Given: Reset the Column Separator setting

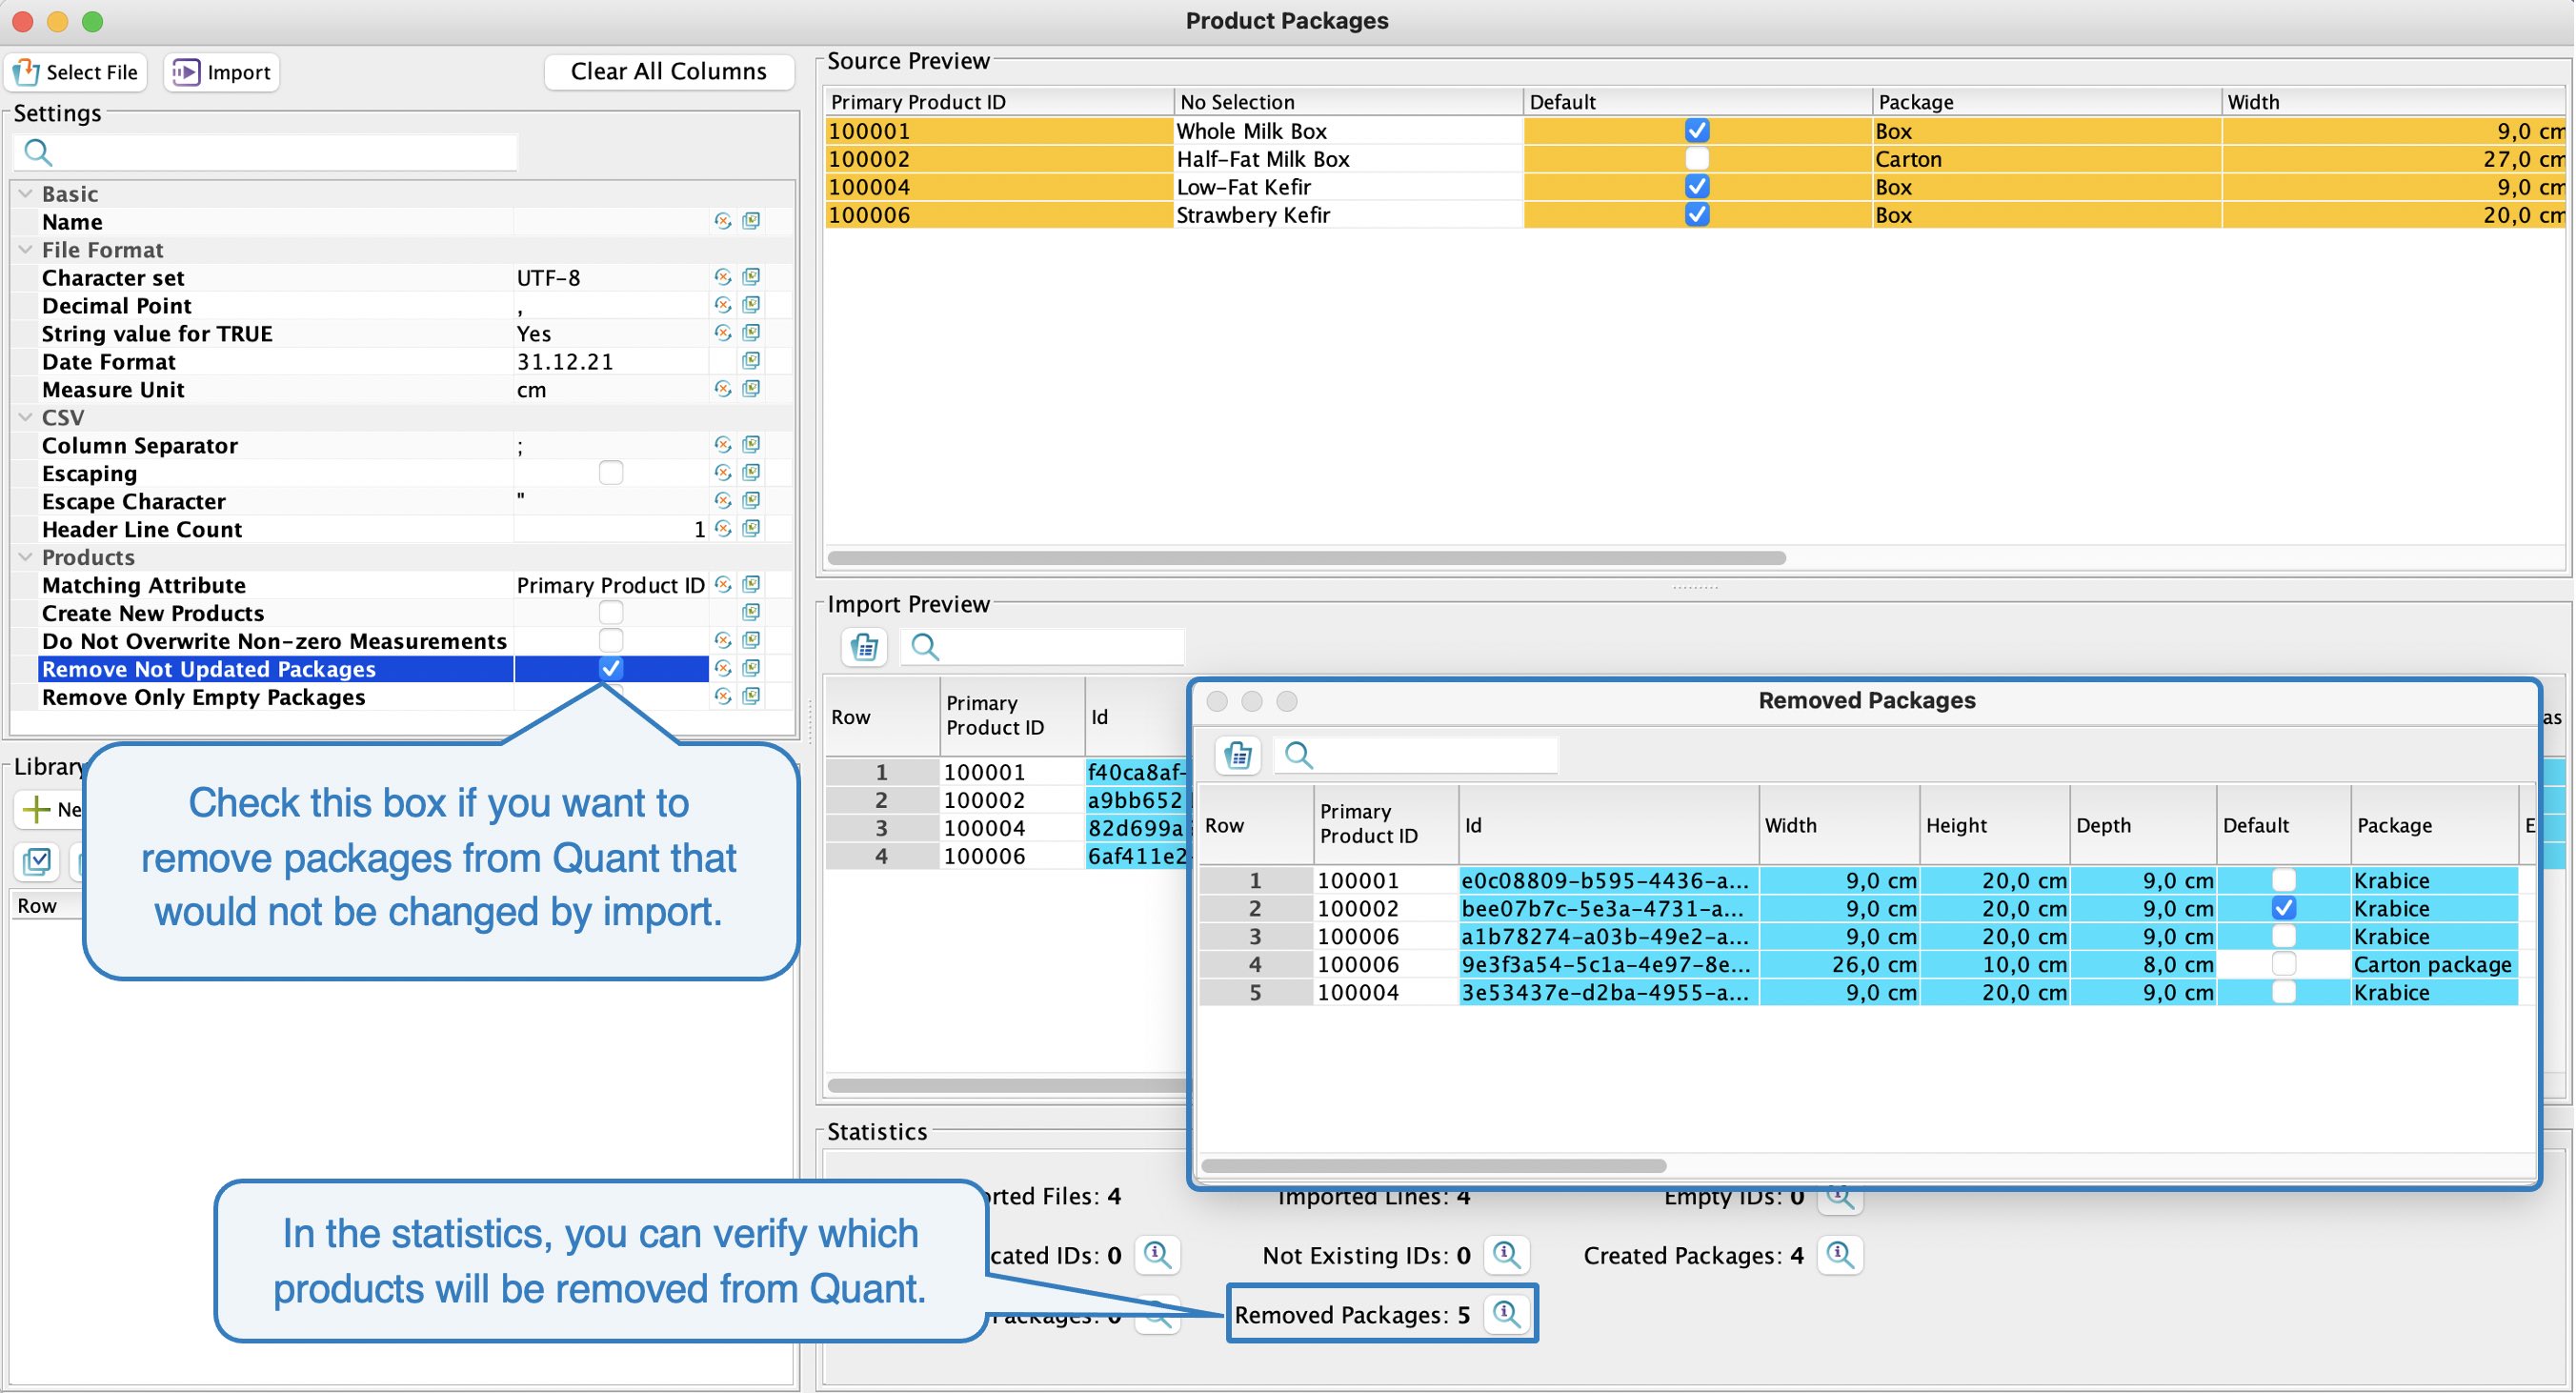Looking at the screenshot, I should pos(722,445).
